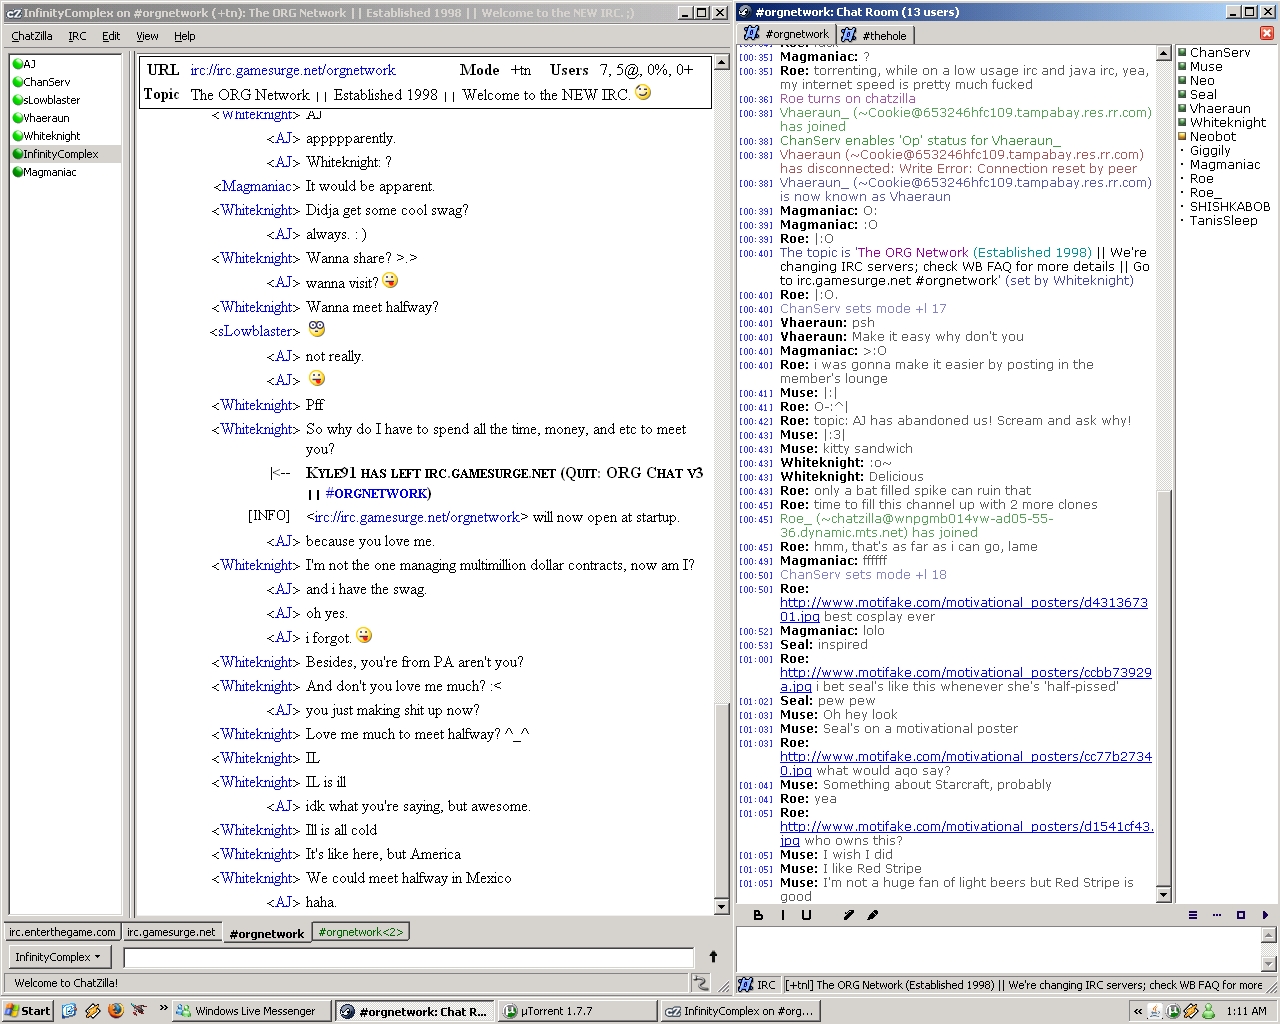Select Muse in Chat Room user list
The width and height of the screenshot is (1280, 1024).
tap(1205, 67)
